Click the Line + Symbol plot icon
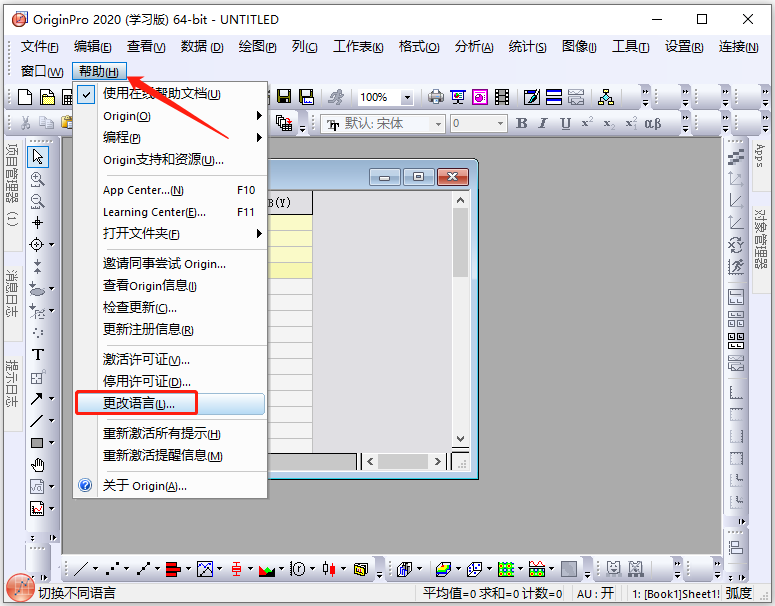 [143, 569]
